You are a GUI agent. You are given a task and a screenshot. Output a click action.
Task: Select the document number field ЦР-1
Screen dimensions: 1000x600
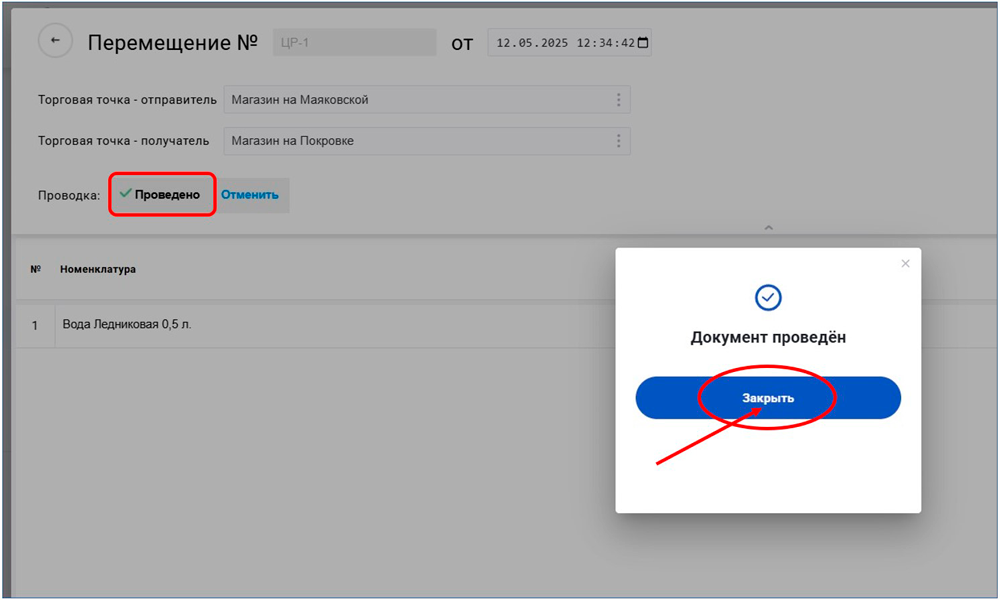(354, 43)
